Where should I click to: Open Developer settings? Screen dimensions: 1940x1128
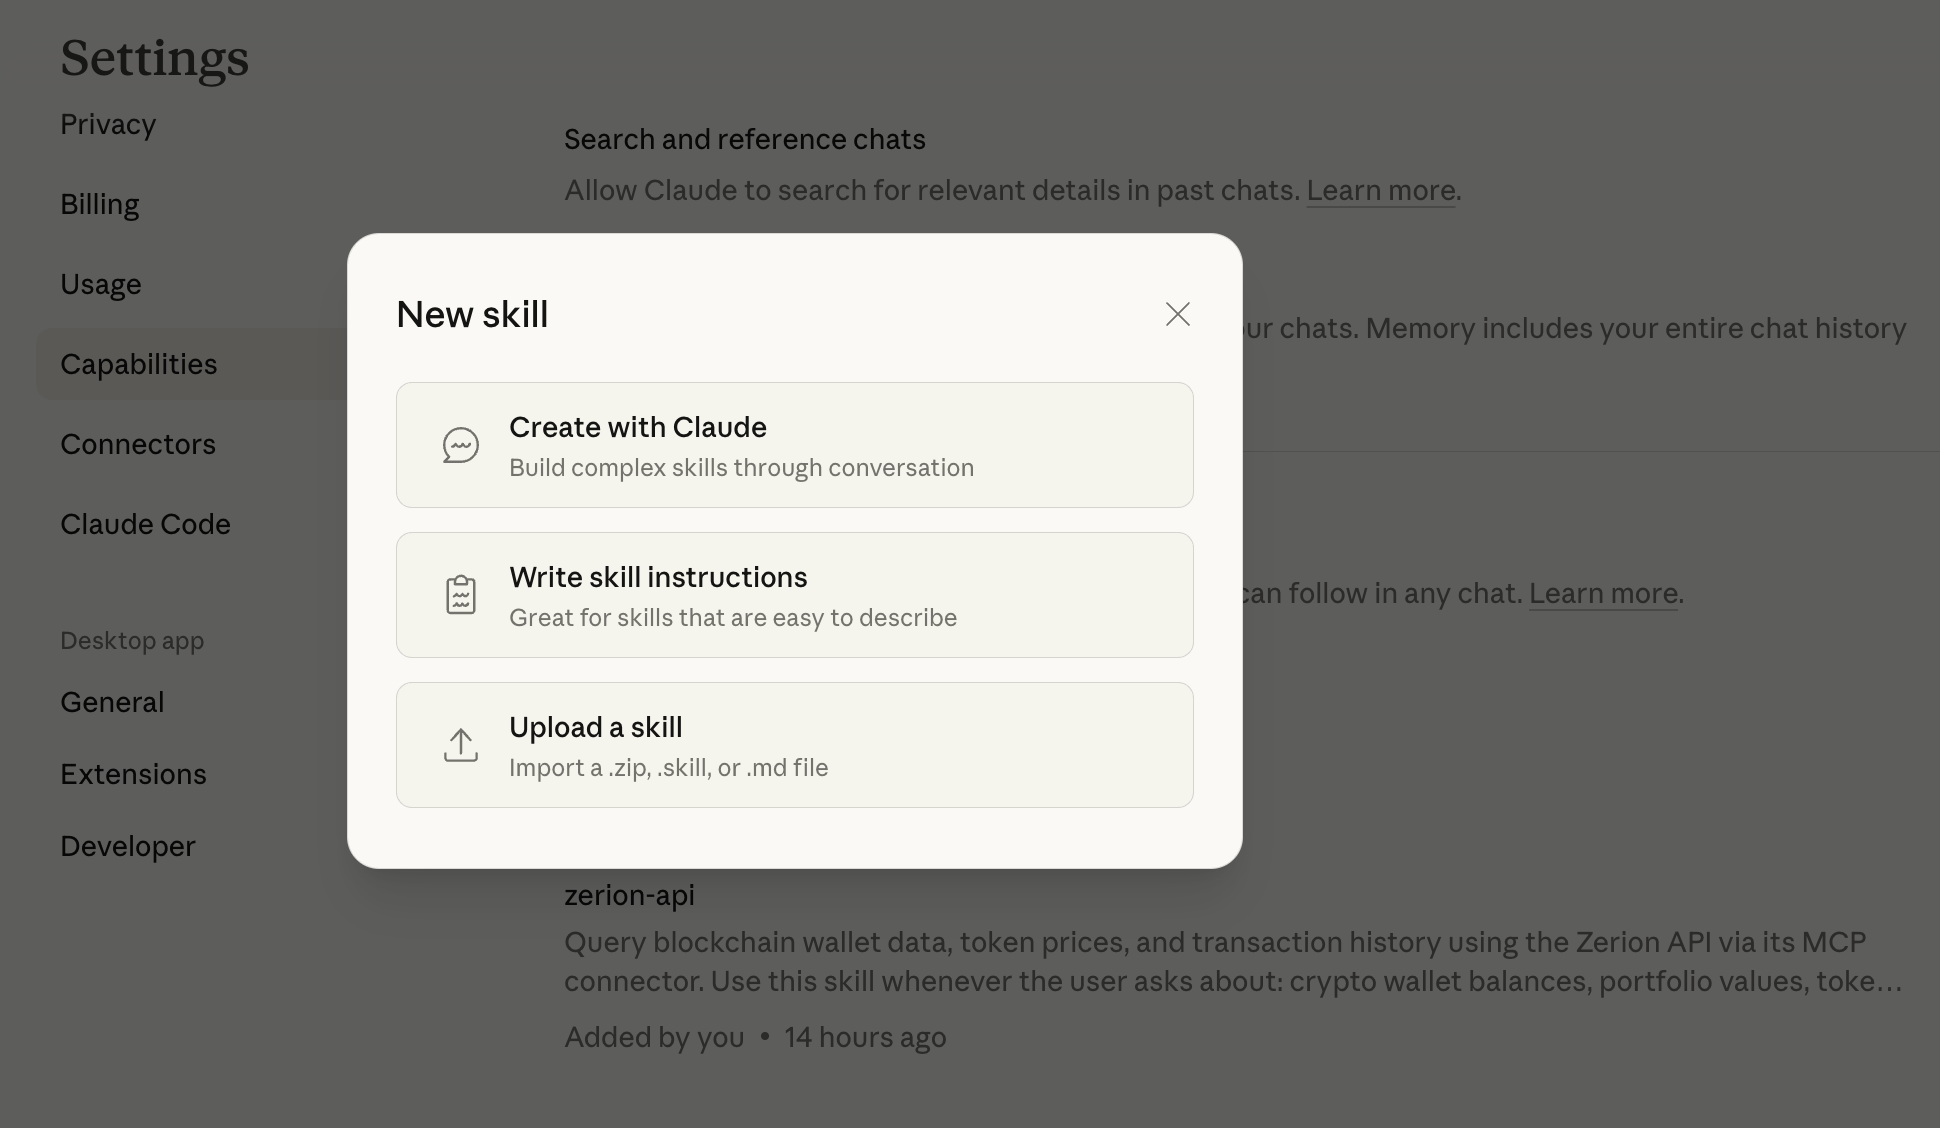128,847
